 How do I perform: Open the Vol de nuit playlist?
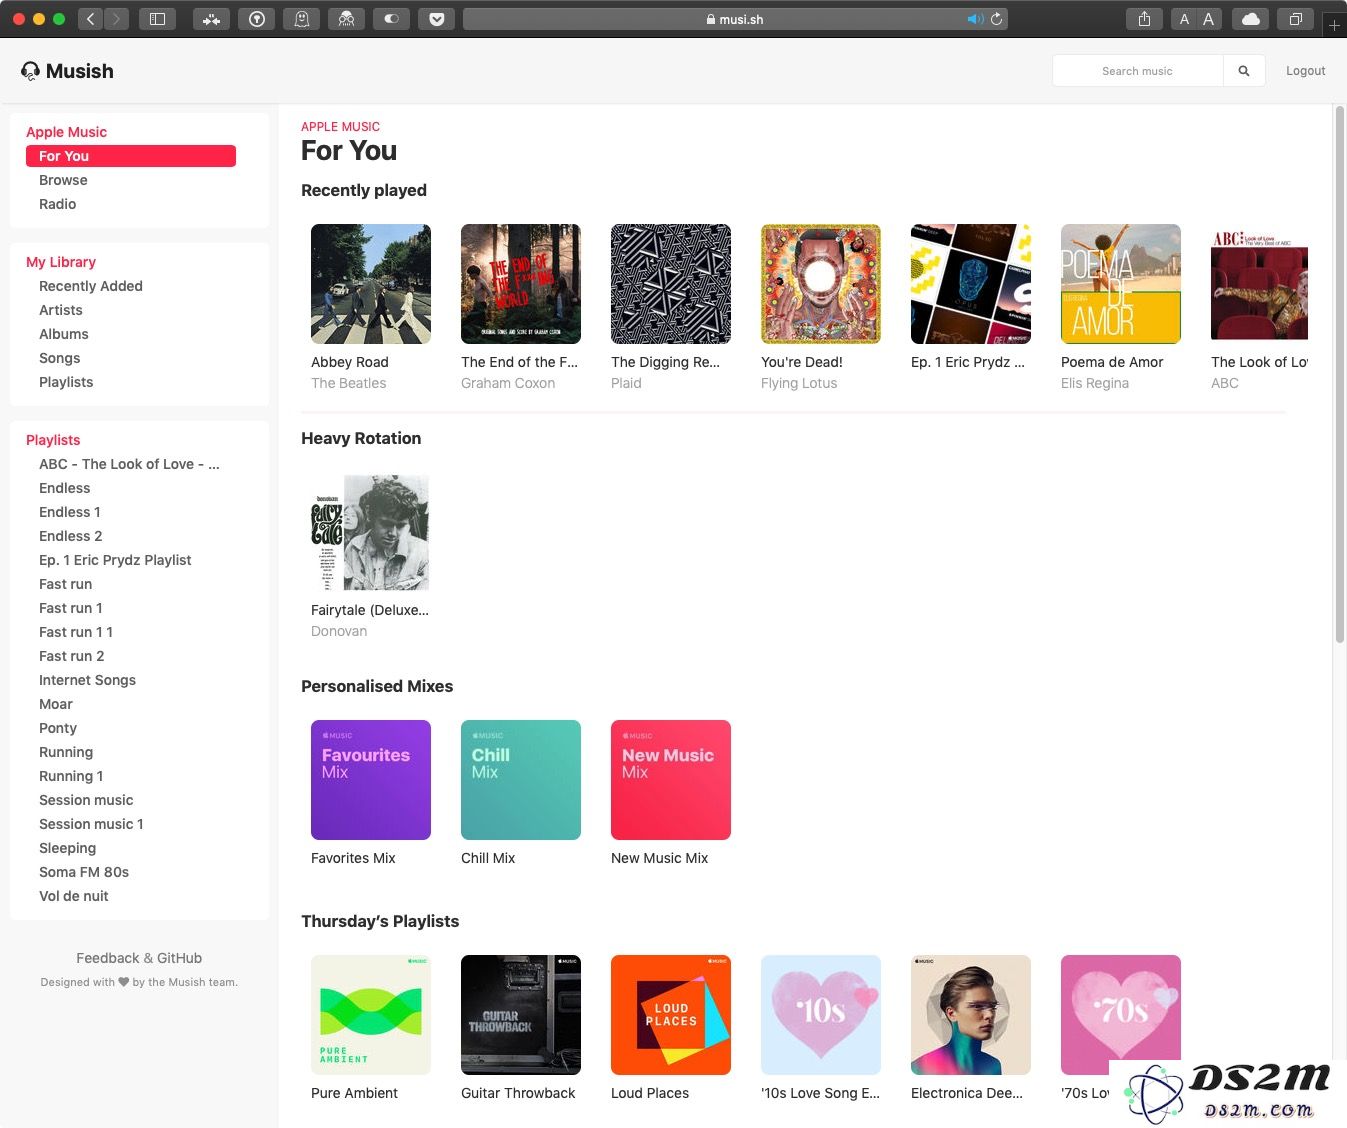pos(74,896)
